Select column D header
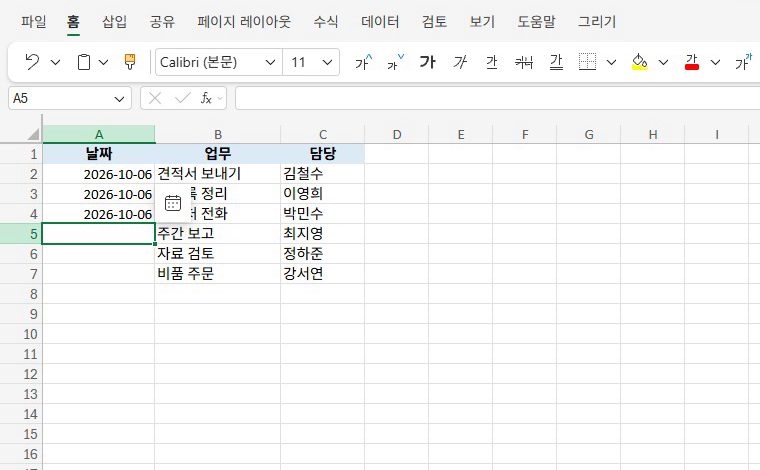This screenshot has height=470, width=760. click(x=396, y=134)
